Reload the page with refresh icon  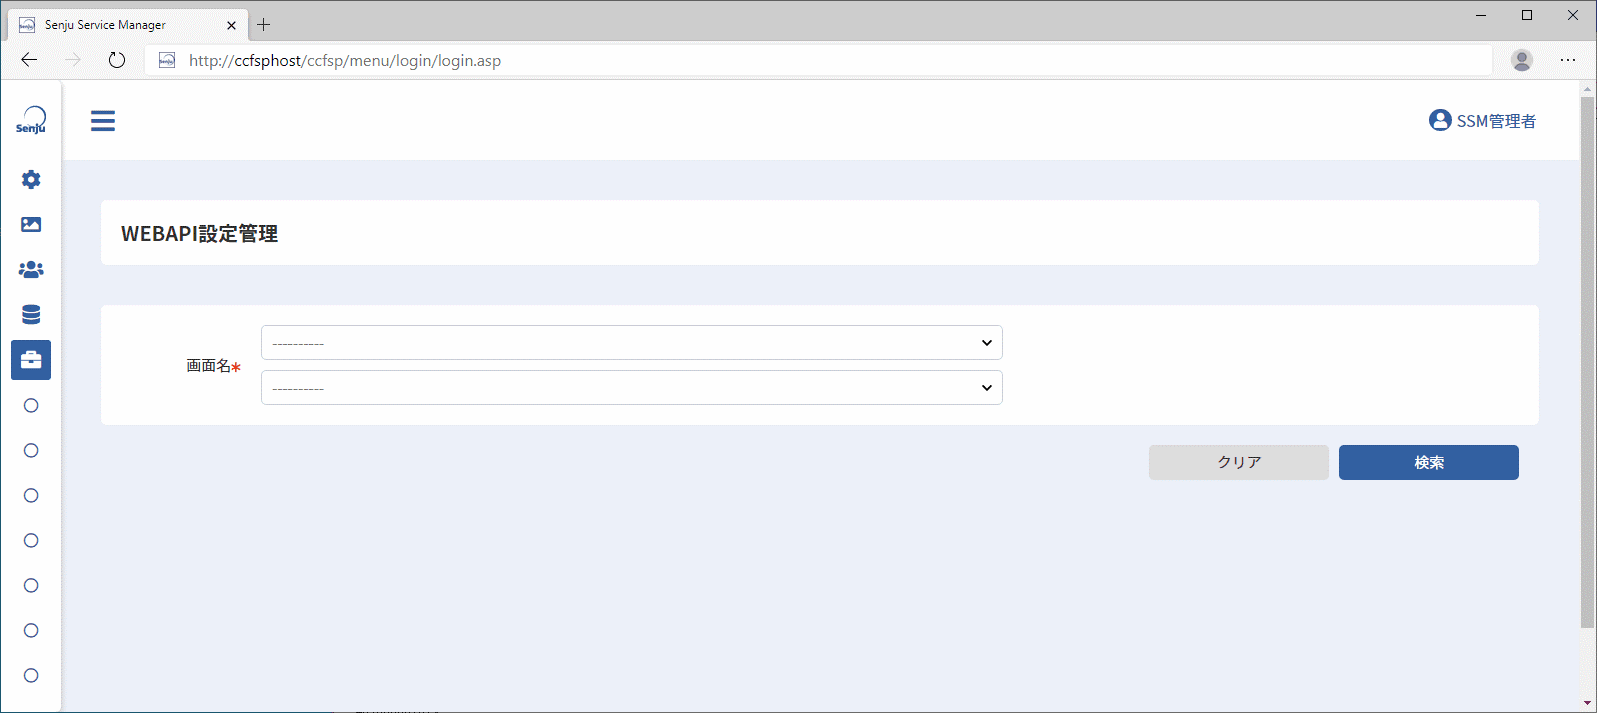tap(117, 60)
